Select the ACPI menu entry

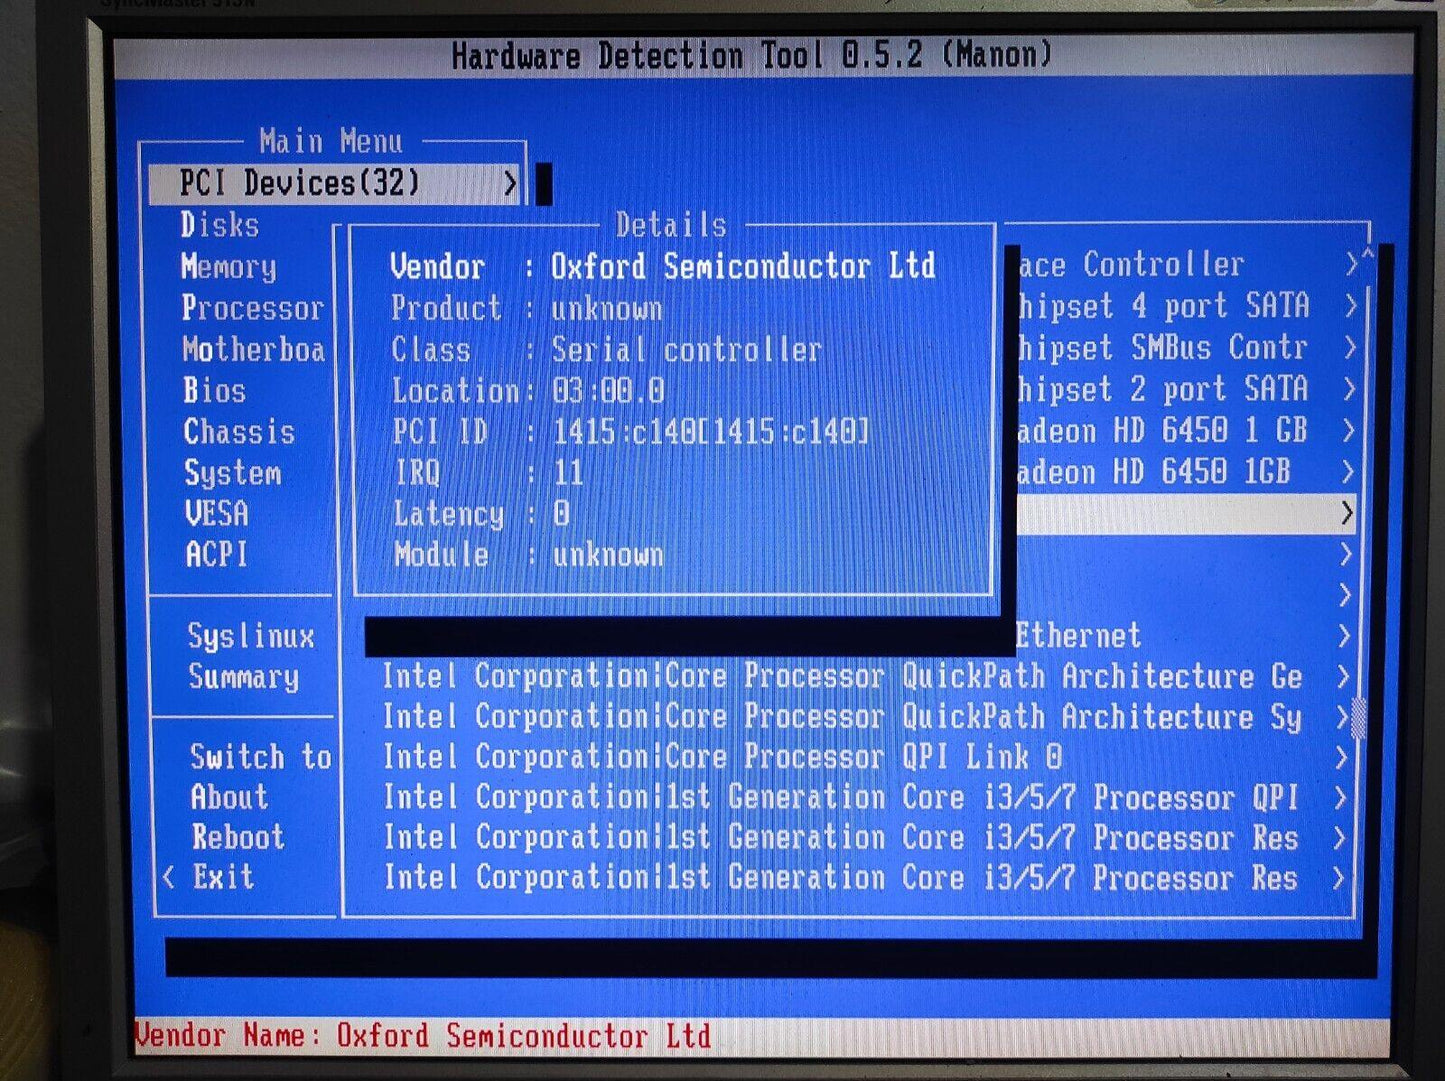[x=217, y=555]
